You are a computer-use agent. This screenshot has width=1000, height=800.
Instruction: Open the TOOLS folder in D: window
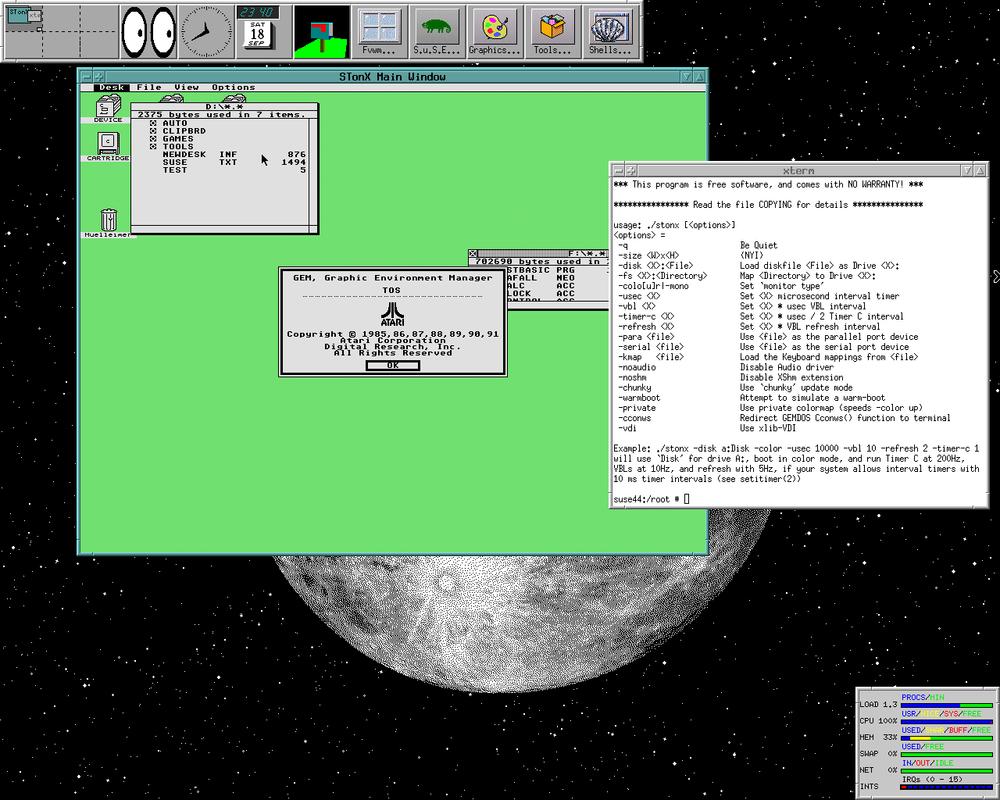[171, 146]
